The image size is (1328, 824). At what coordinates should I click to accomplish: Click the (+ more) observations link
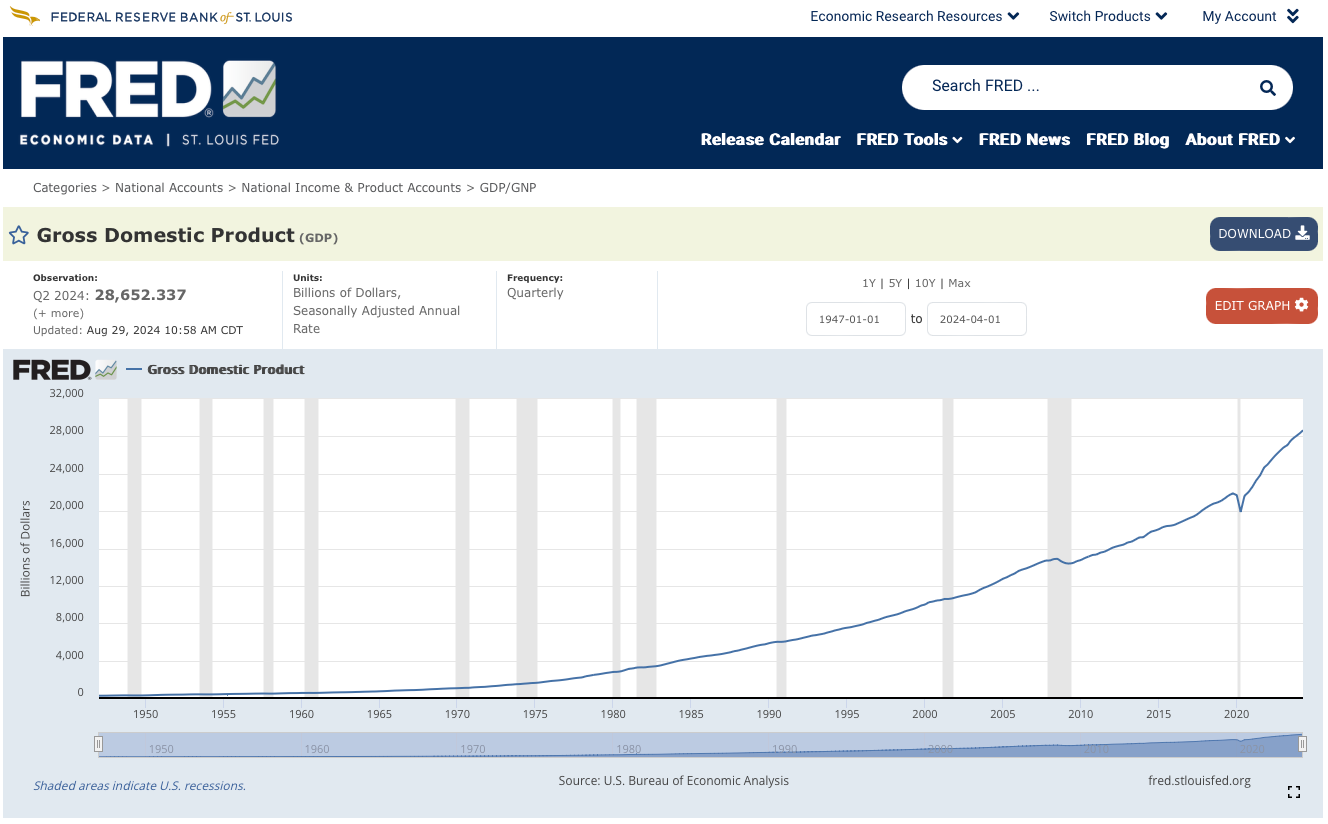[58, 313]
